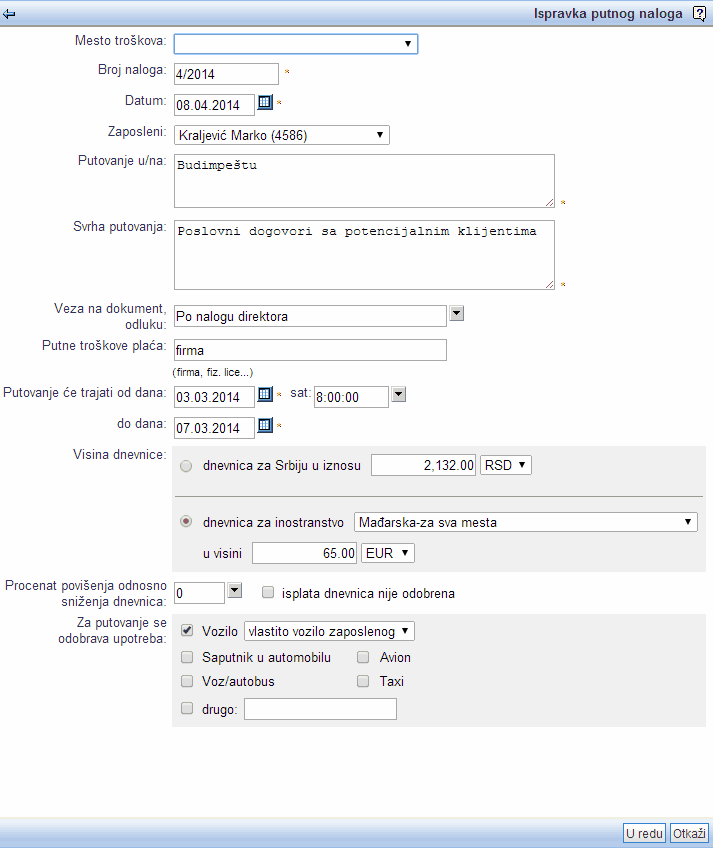Enable the Avion checkbox

363,657
